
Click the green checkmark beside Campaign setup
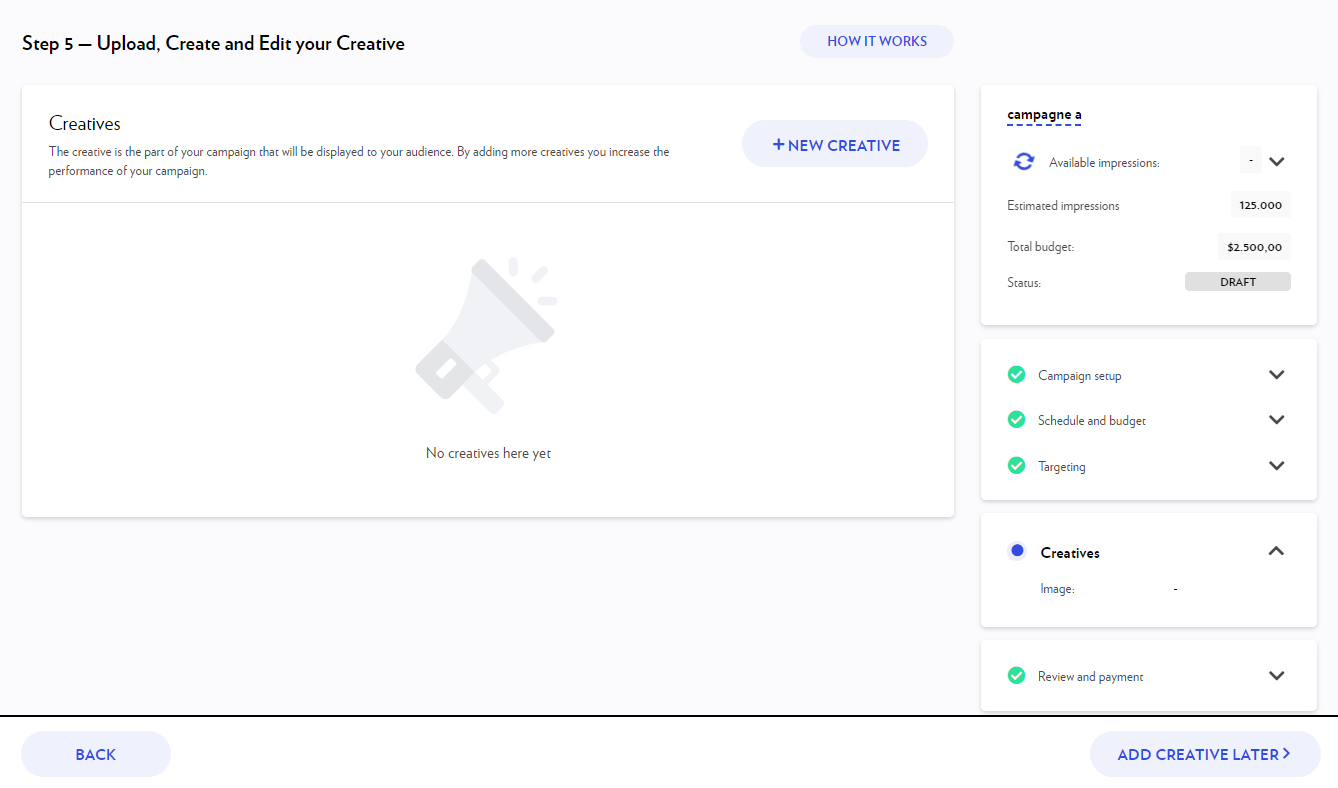[1016, 374]
